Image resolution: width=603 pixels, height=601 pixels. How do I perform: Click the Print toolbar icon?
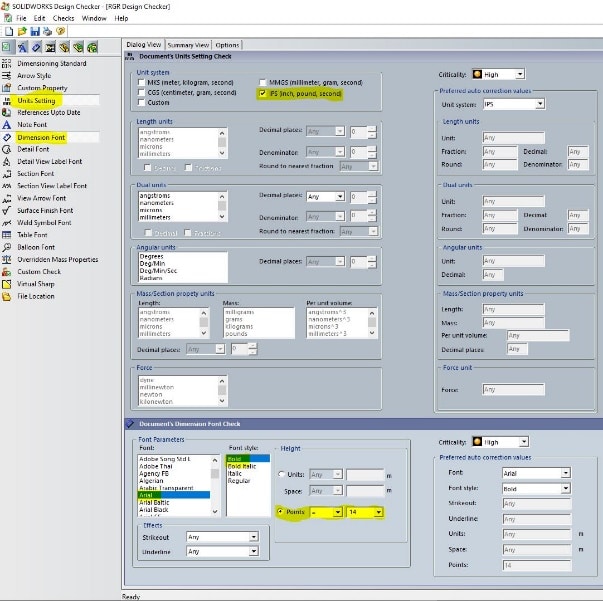click(x=48, y=31)
